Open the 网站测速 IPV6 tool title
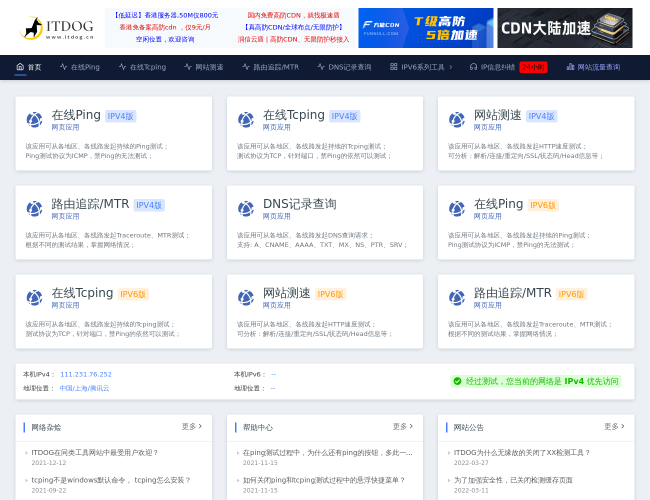 pos(287,293)
